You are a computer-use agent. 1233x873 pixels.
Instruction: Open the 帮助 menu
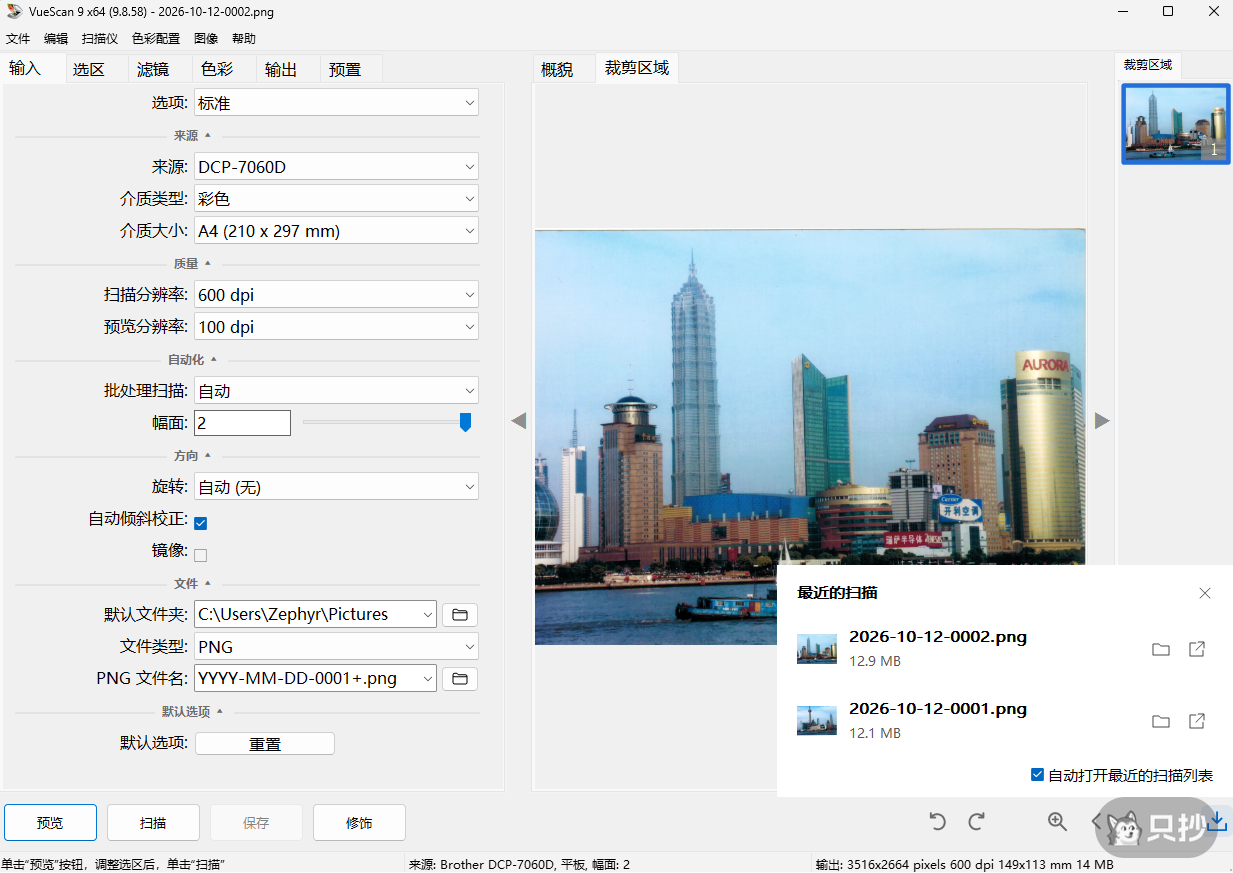pos(244,39)
